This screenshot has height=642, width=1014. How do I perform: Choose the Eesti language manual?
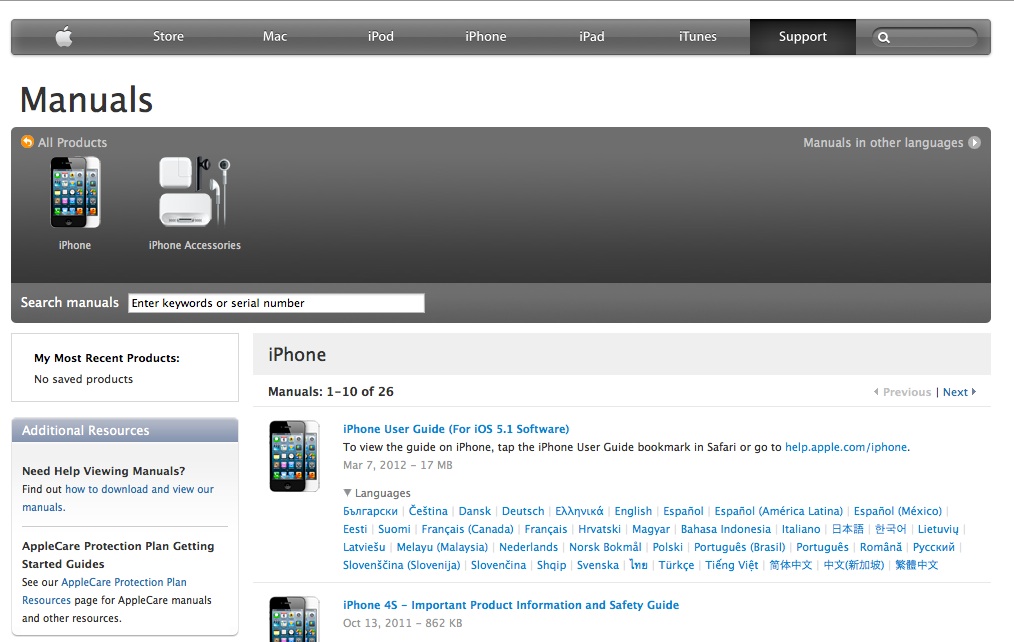tap(355, 530)
